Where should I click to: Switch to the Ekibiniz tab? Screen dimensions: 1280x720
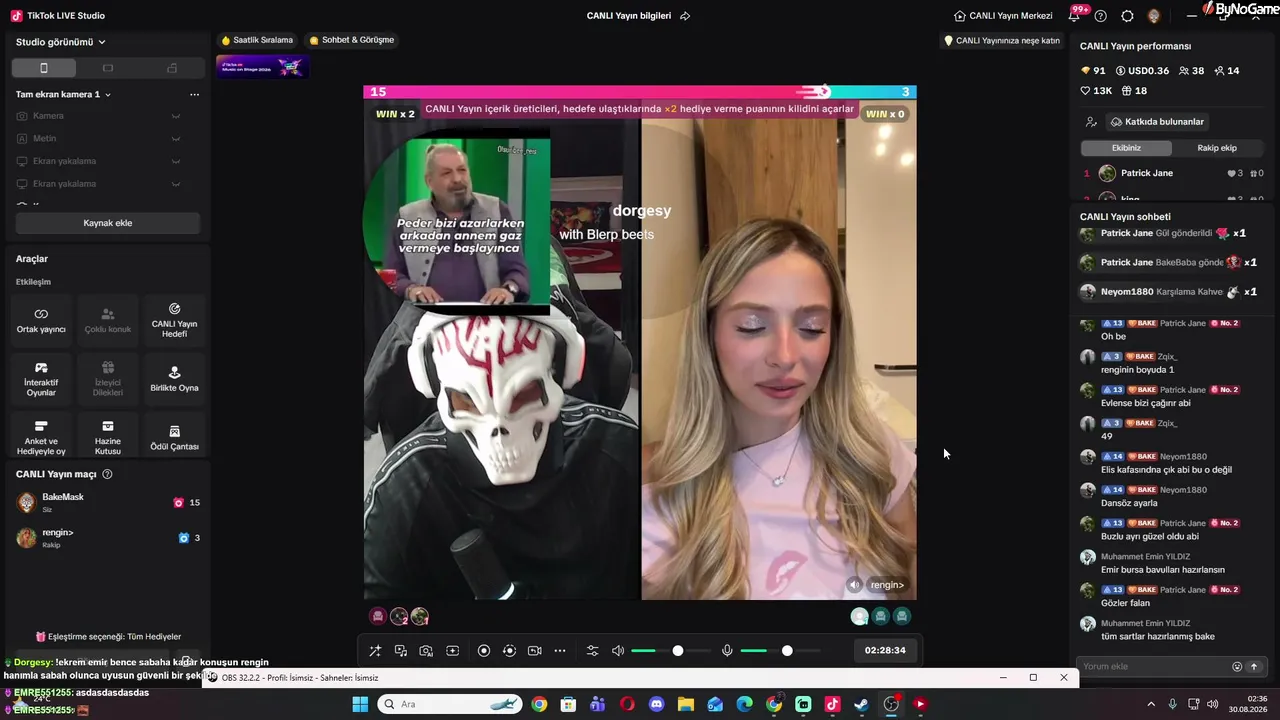(1126, 148)
